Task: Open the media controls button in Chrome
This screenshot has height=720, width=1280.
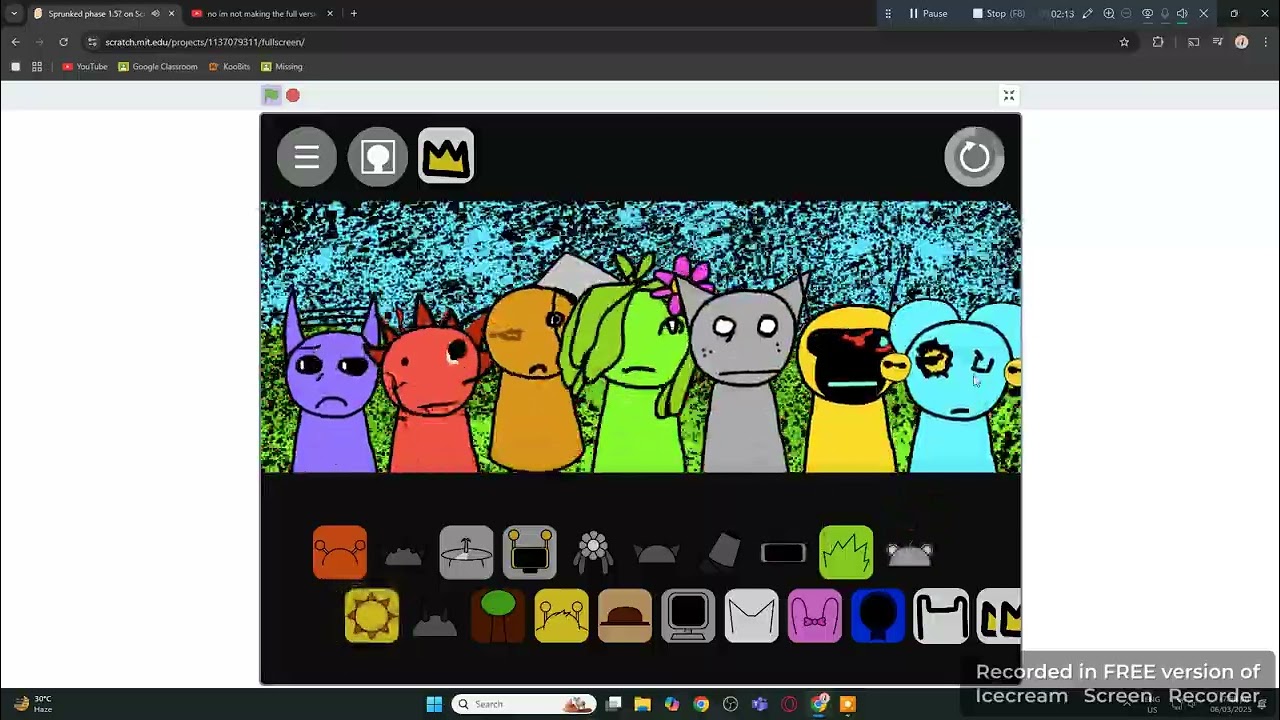Action: pos(1217,42)
